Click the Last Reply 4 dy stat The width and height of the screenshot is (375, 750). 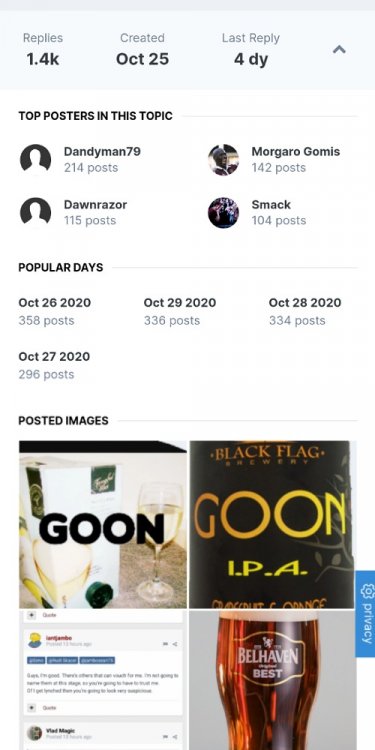[x=251, y=50]
